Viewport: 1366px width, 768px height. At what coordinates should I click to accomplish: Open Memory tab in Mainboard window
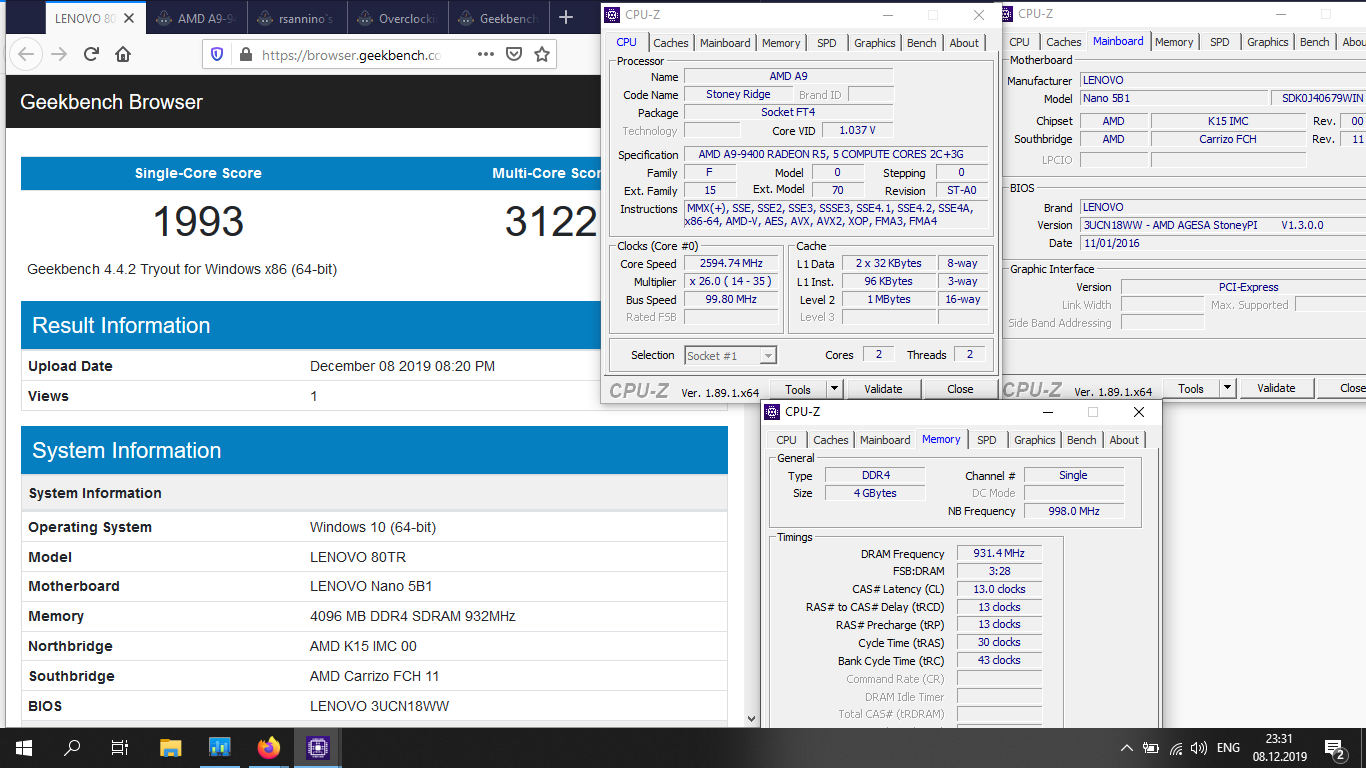click(1174, 42)
